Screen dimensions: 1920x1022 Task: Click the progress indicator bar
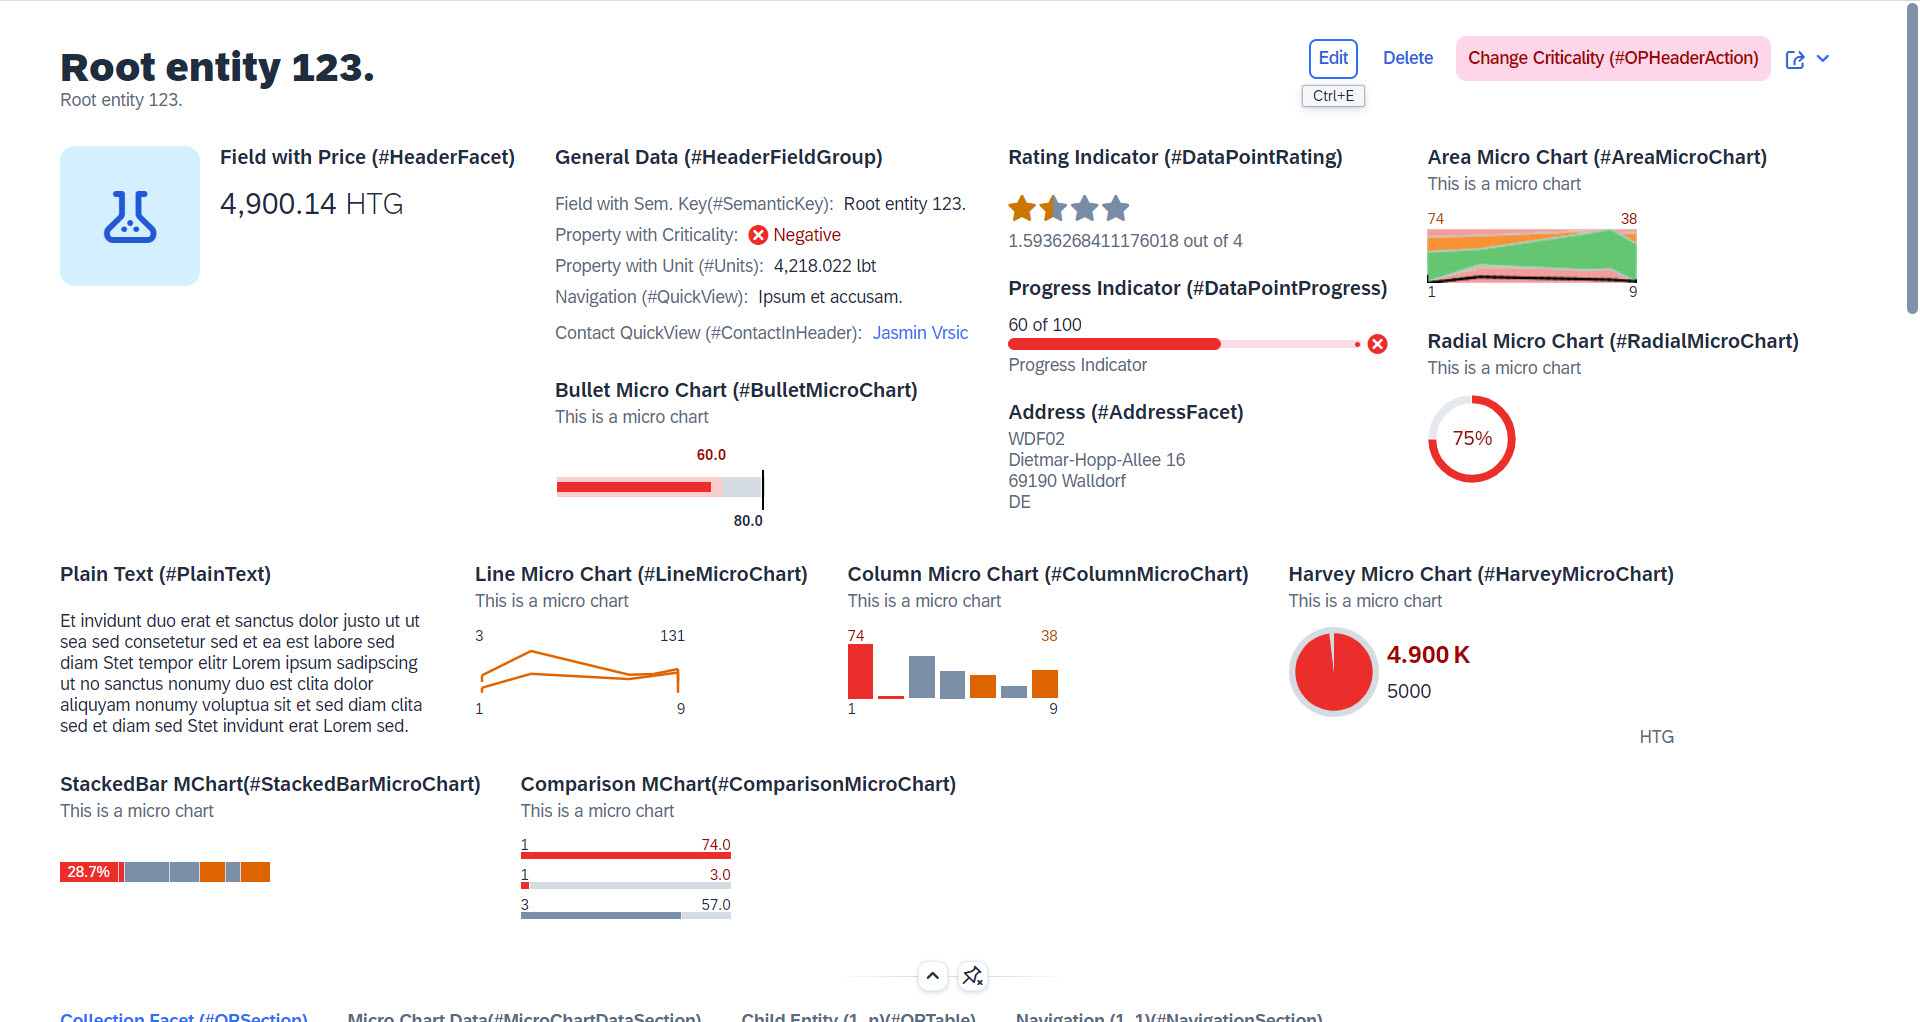(1183, 344)
